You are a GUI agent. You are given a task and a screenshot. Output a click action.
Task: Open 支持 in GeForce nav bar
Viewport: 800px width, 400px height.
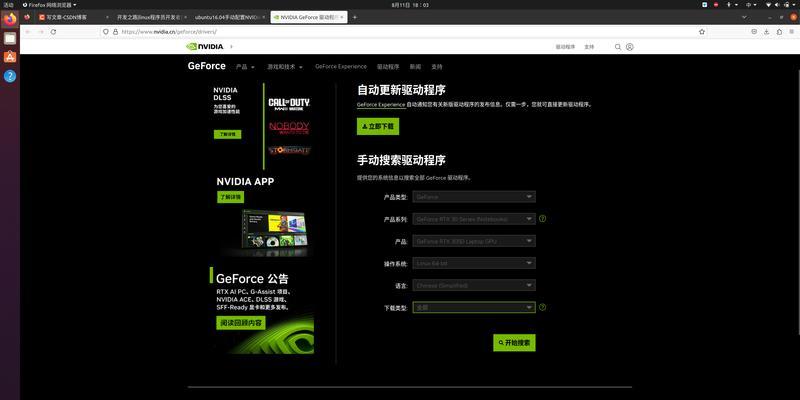tap(437, 67)
